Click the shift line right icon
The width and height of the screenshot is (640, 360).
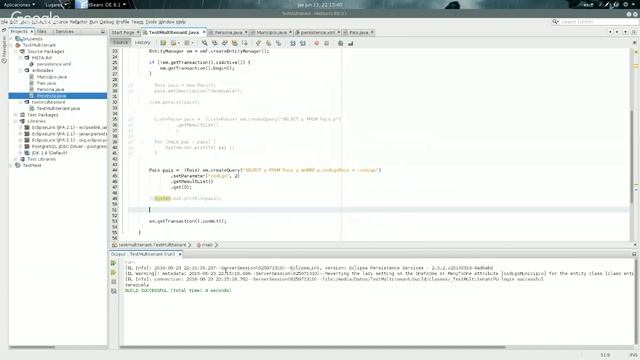(303, 43)
